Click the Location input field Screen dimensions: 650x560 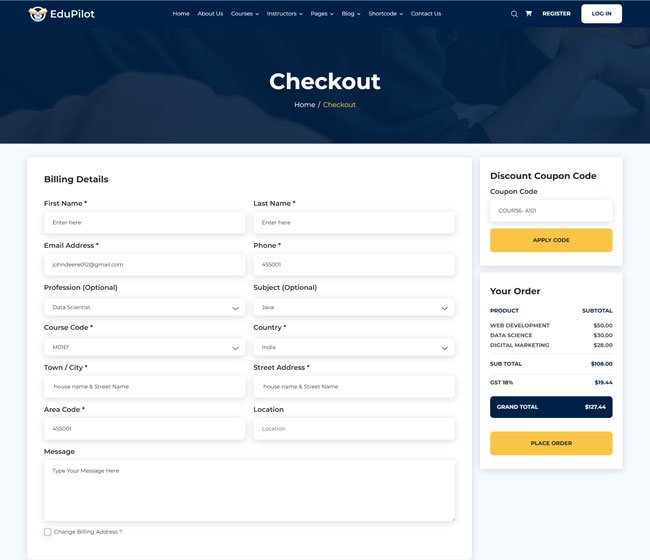click(354, 429)
